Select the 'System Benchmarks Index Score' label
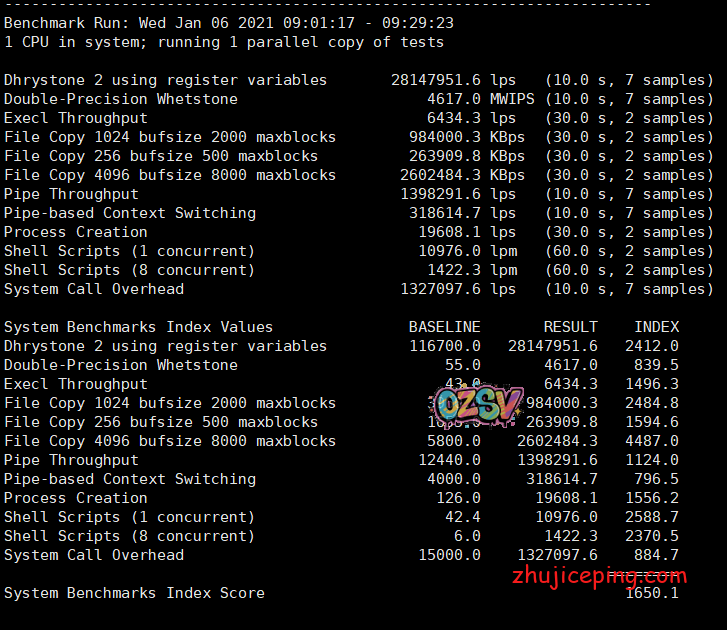The width and height of the screenshot is (727, 630). pos(134,593)
